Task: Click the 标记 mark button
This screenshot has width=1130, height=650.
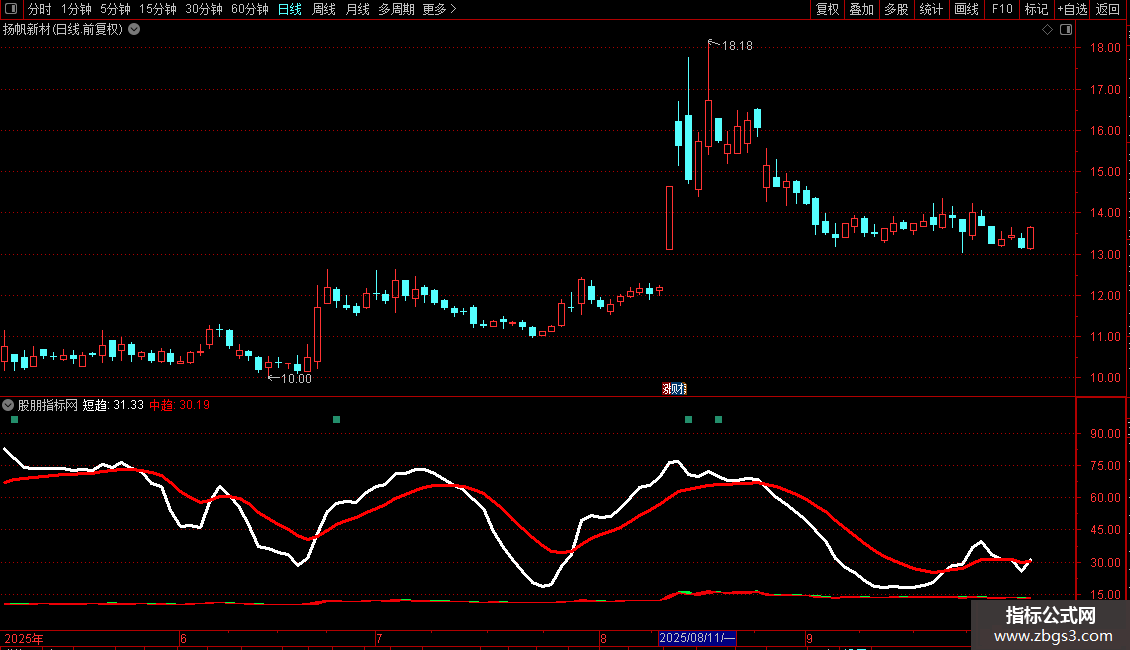Action: [1036, 9]
